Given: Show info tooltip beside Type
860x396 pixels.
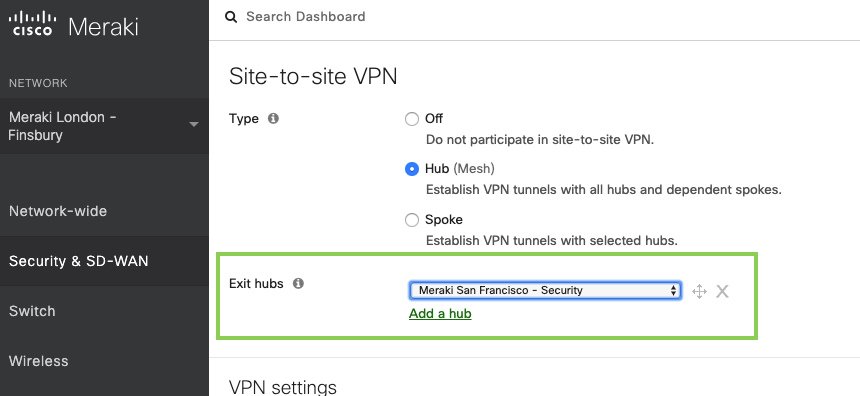Looking at the screenshot, I should [273, 118].
